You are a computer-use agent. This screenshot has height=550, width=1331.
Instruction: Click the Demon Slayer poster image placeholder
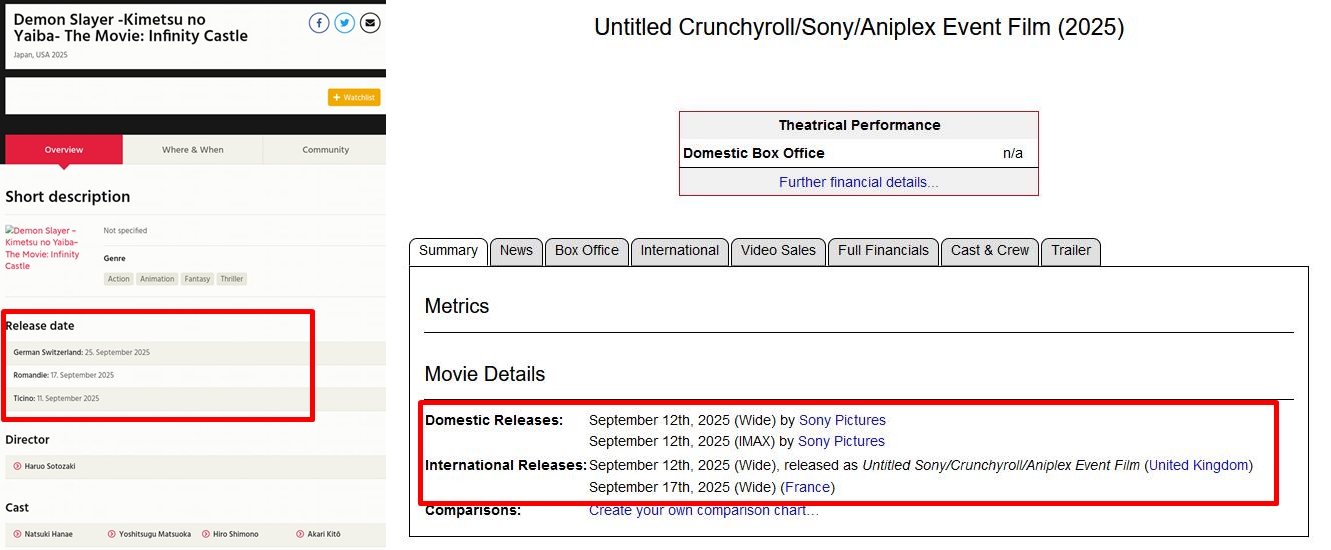point(41,248)
